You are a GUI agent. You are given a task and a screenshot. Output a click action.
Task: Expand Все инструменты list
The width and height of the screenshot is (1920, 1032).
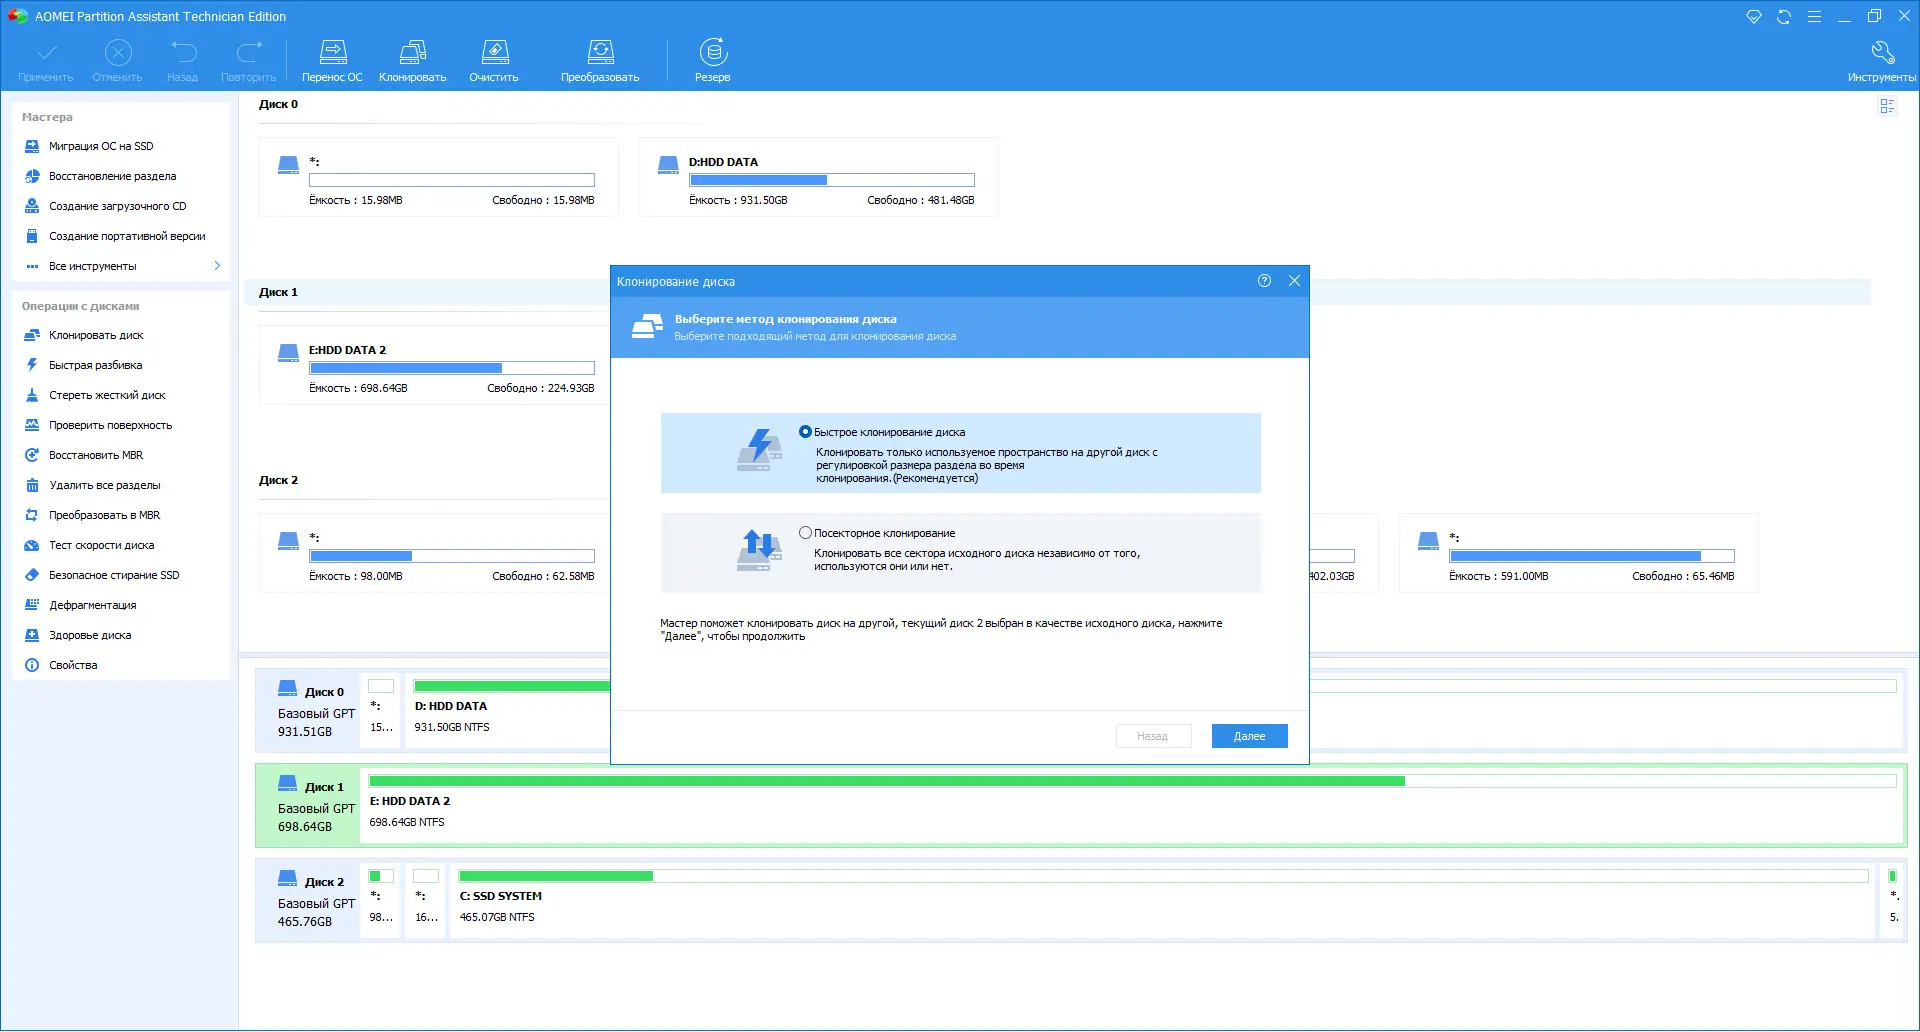pyautogui.click(x=121, y=266)
